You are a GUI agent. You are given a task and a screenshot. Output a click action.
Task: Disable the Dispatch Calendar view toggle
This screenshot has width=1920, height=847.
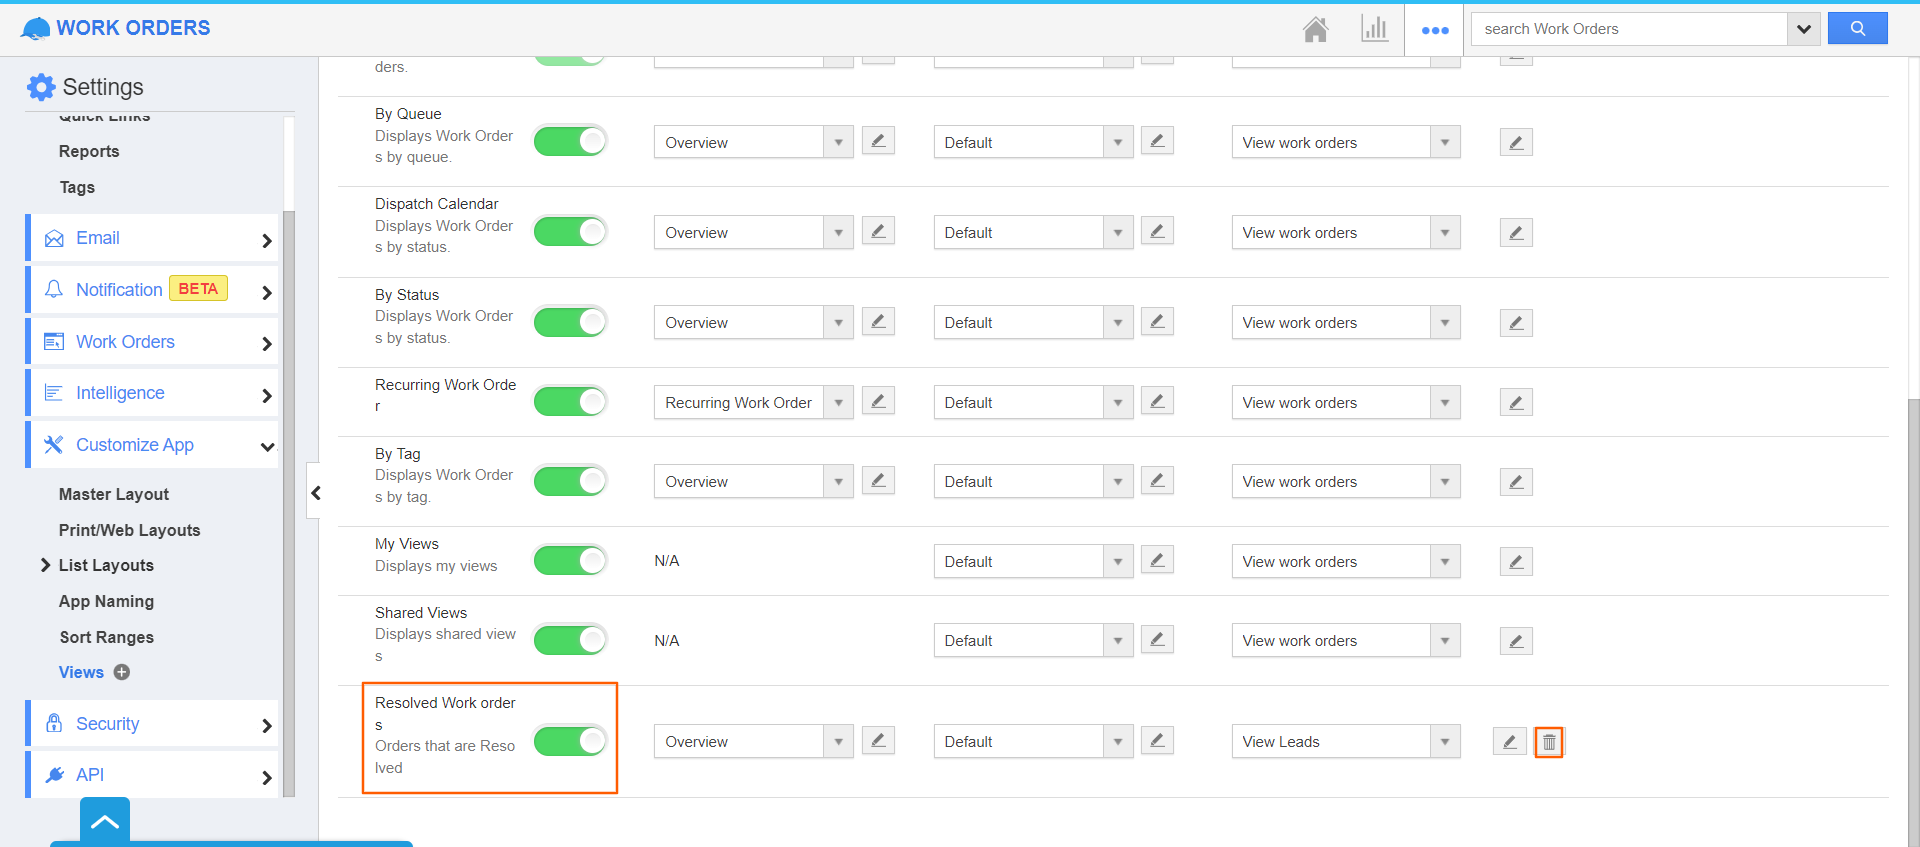tap(570, 231)
